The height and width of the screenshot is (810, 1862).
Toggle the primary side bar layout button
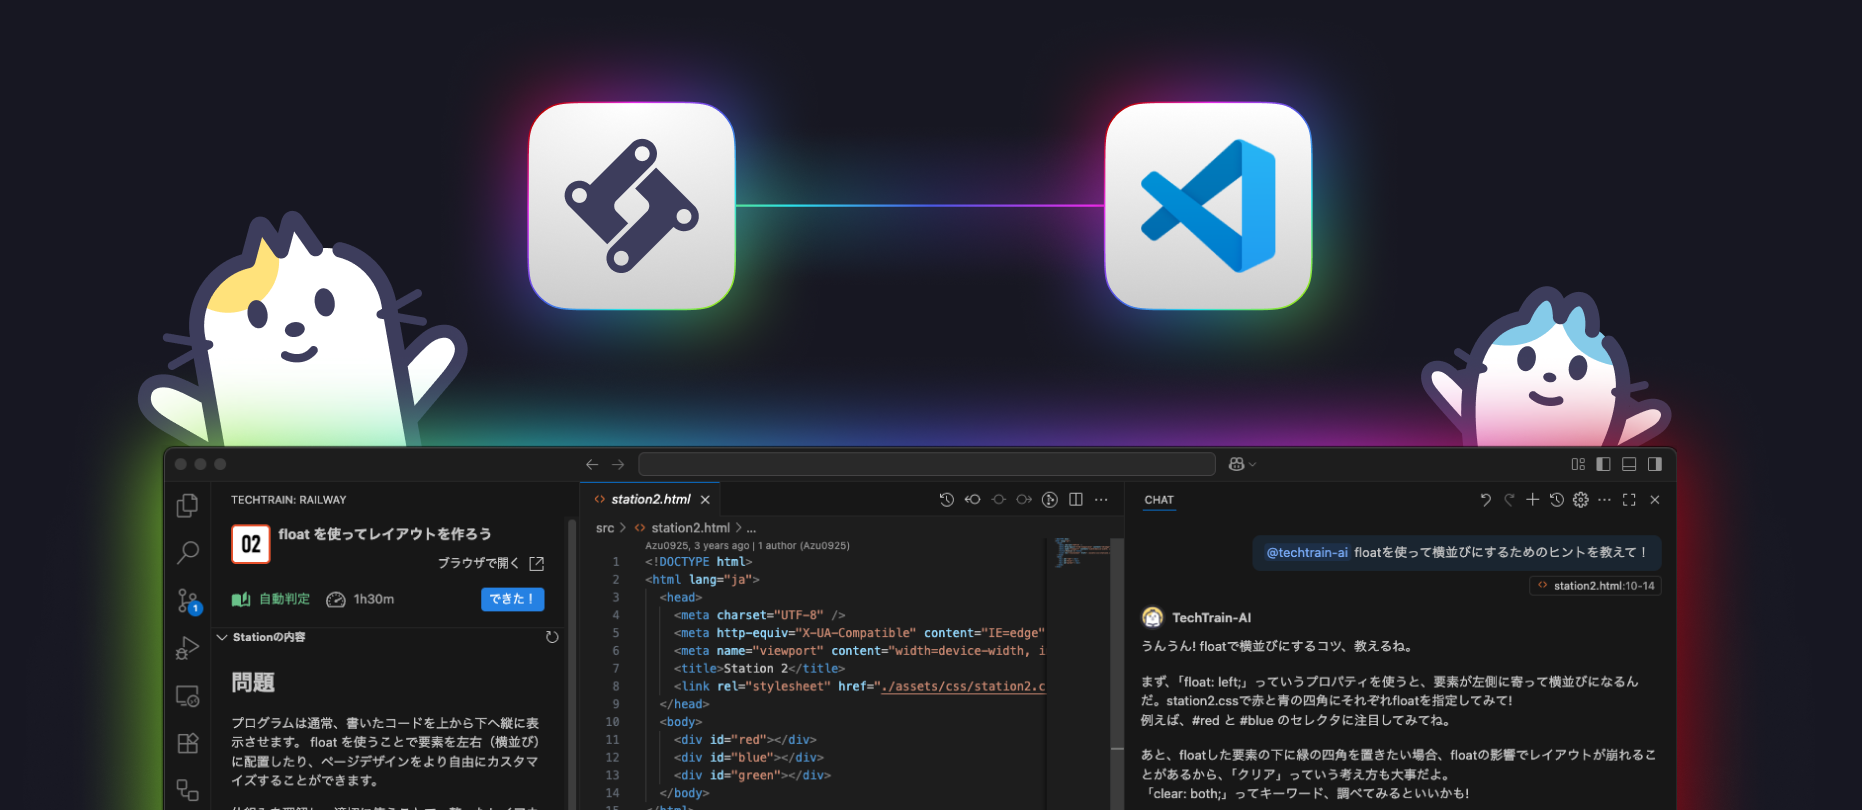(x=1603, y=464)
